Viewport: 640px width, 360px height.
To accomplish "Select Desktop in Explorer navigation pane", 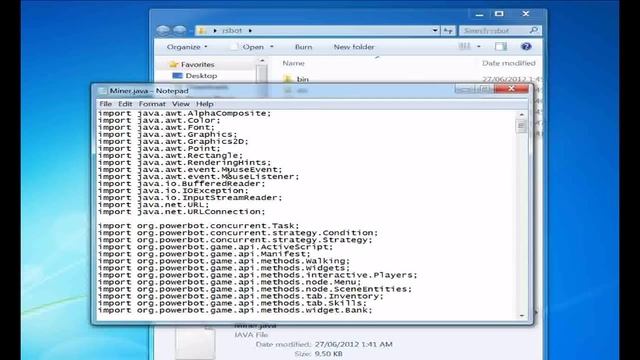I will pyautogui.click(x=201, y=76).
